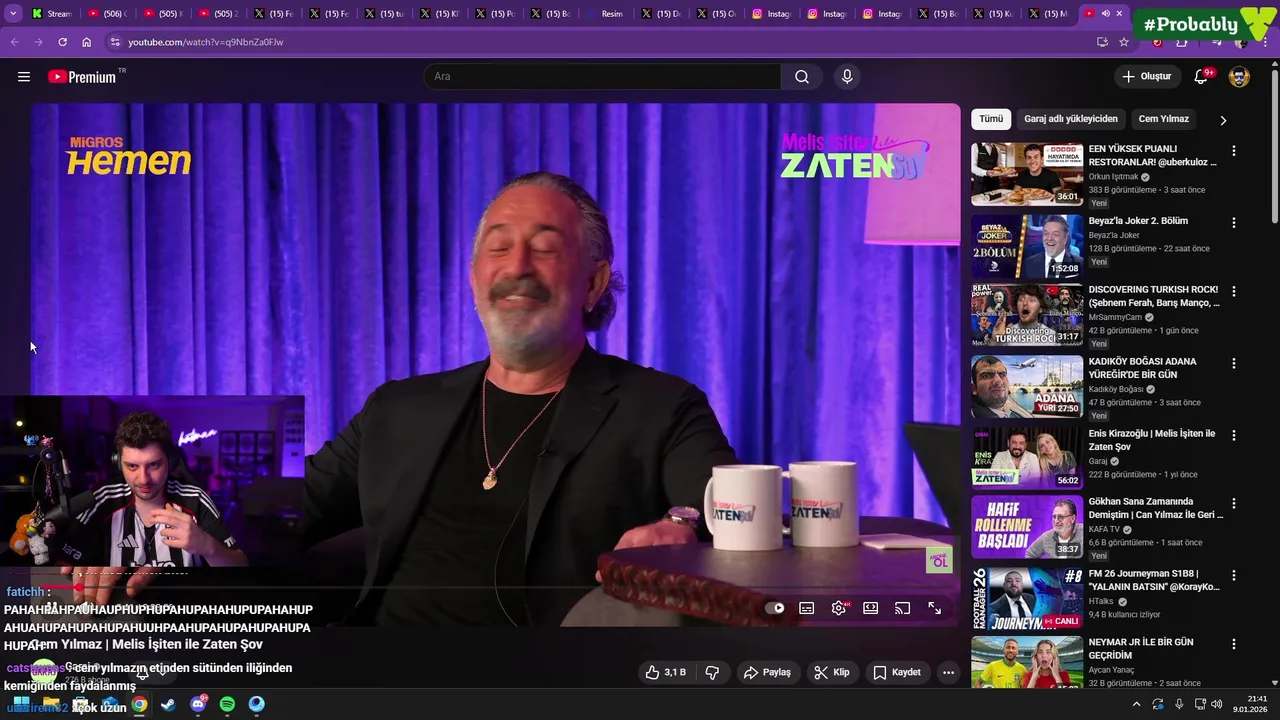
Task: Select the Cem Yılmaz filter chip
Action: [1164, 119]
